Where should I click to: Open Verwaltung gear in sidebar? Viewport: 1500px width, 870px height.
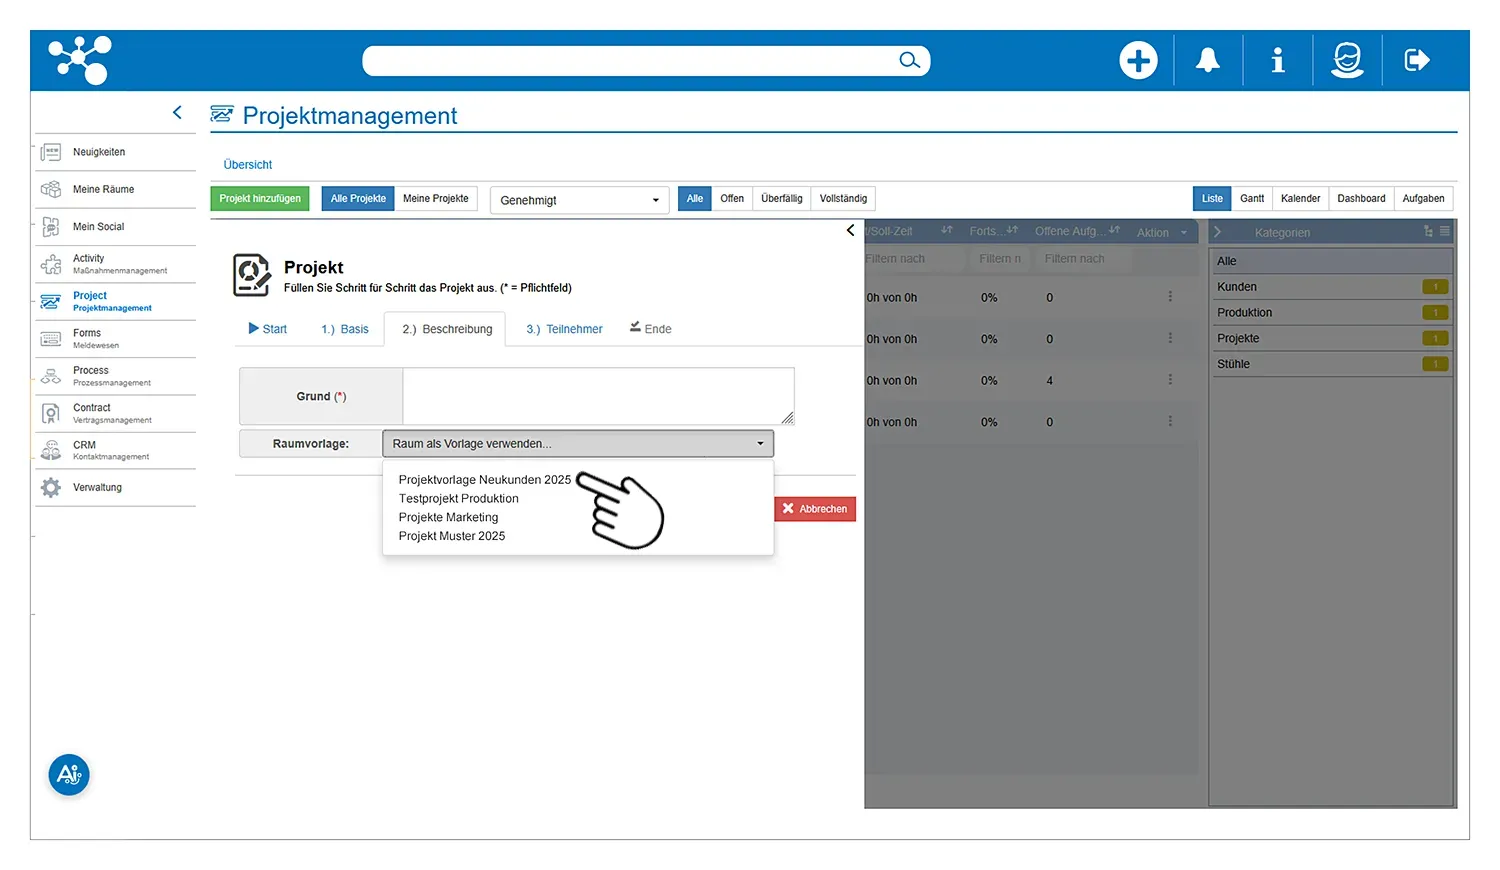click(x=51, y=488)
